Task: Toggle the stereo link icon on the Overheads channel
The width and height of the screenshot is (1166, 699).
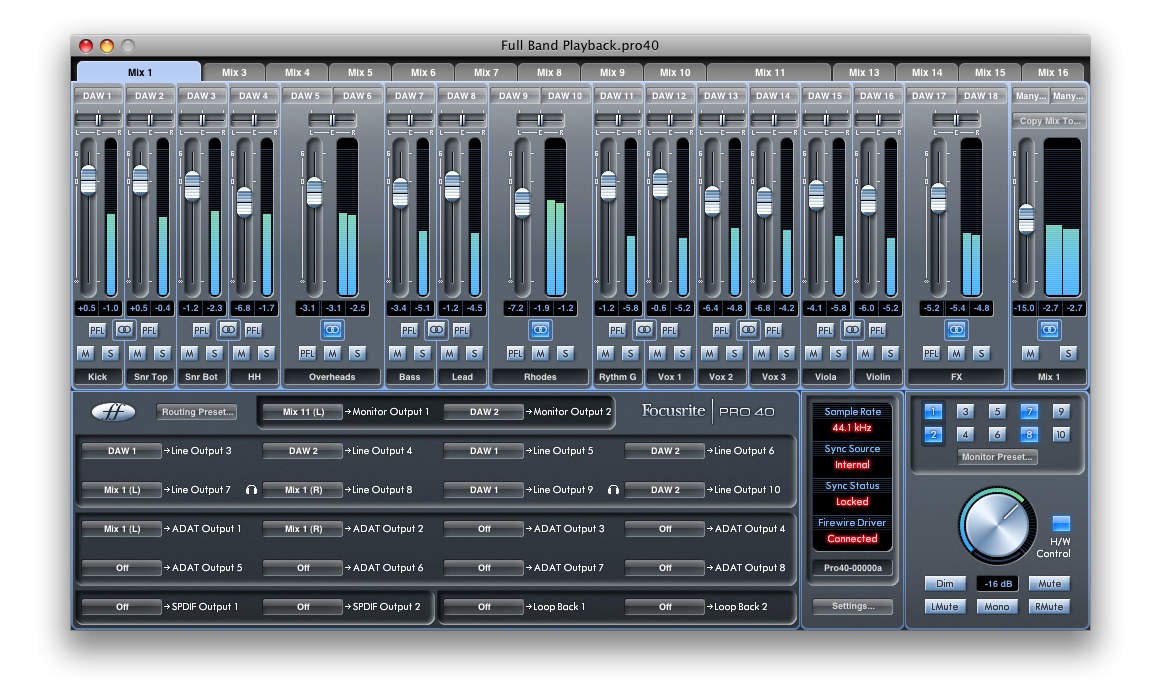Action: pyautogui.click(x=332, y=329)
